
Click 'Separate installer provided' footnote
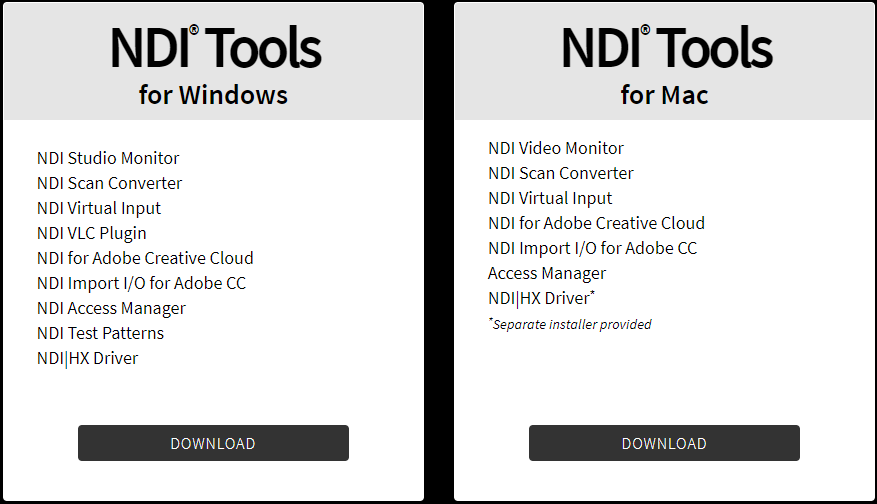(x=570, y=324)
